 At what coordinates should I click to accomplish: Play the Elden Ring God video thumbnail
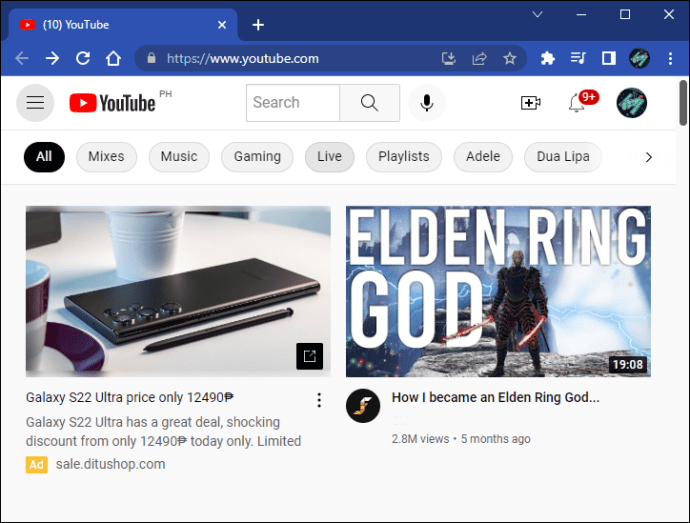(x=498, y=291)
